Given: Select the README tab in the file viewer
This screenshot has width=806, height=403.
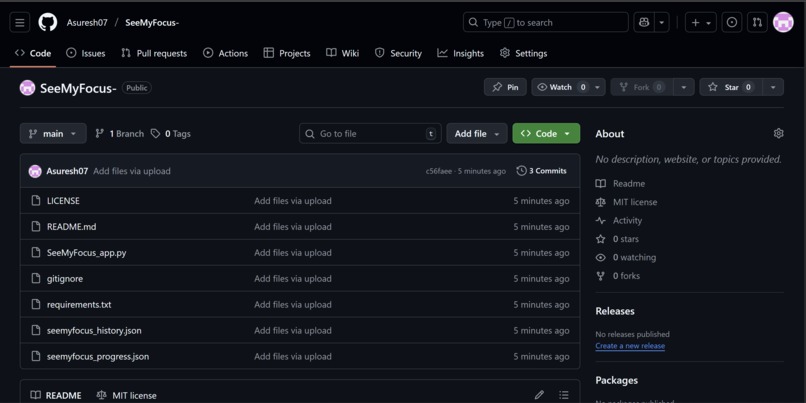Looking at the screenshot, I should 56,395.
